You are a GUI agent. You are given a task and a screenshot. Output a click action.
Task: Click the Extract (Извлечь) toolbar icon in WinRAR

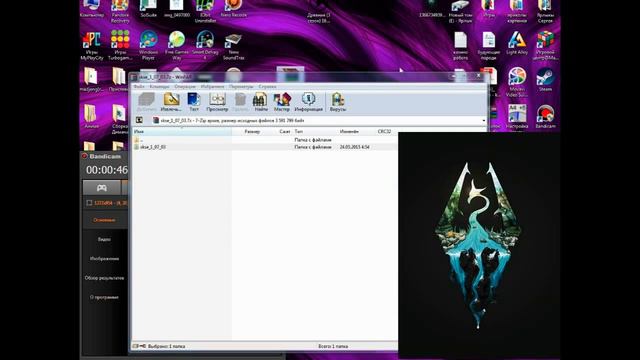tap(171, 102)
